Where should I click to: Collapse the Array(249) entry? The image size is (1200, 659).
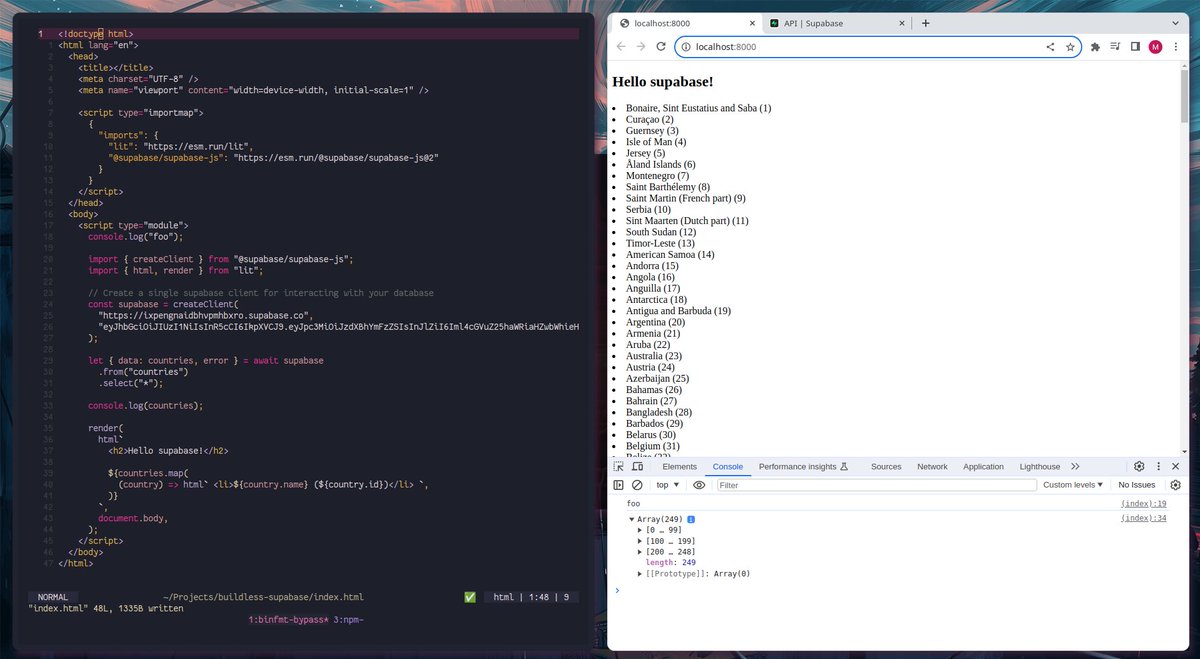[632, 519]
